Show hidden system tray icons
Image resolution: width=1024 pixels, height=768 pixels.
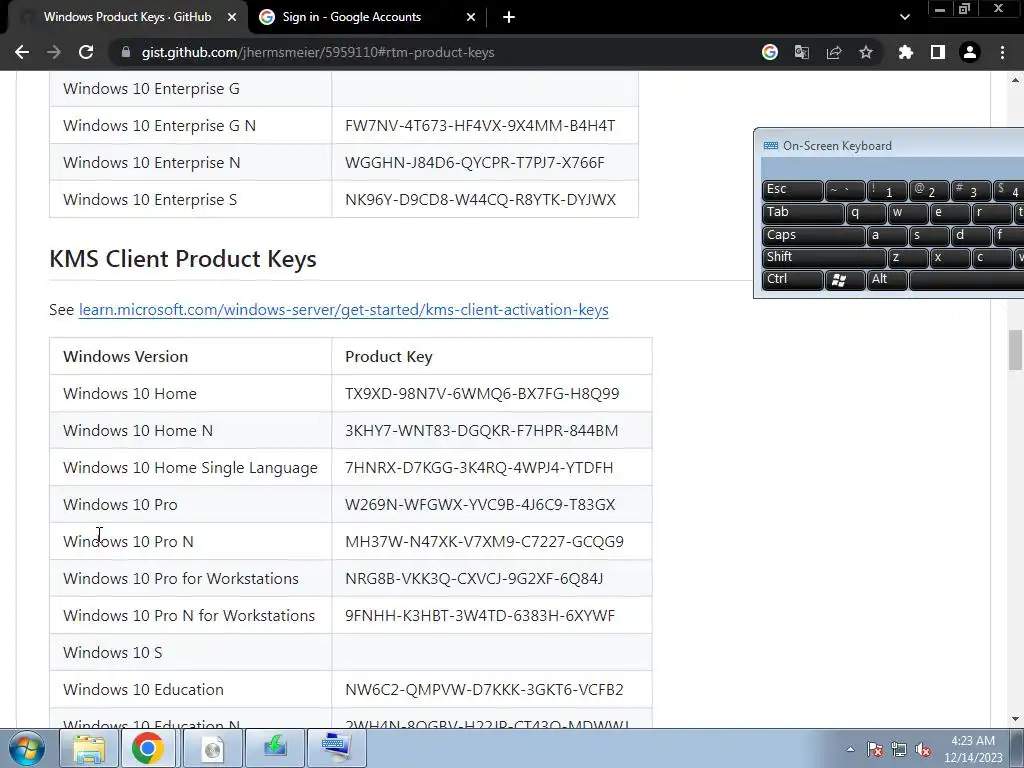[x=850, y=749]
